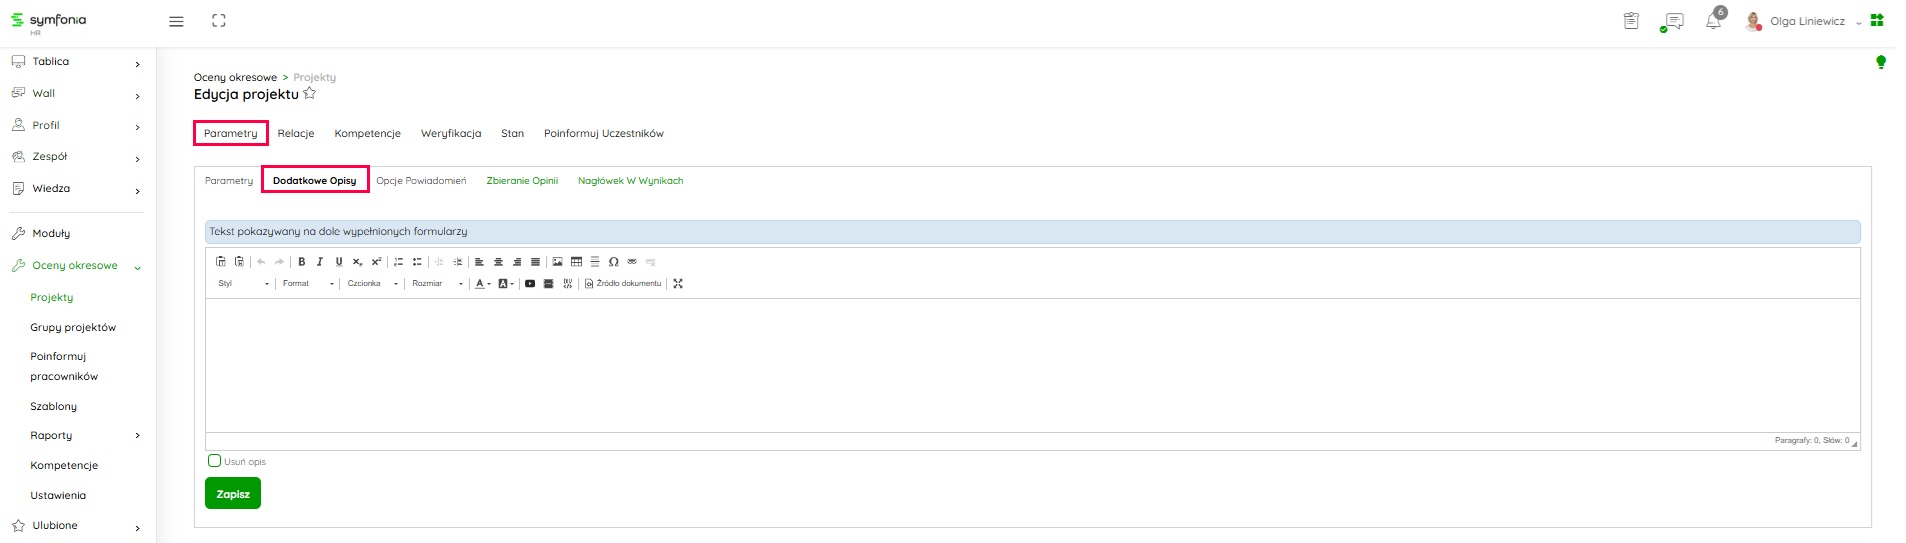Insert a special character (Omega icon)
This screenshot has height=543, width=1906.
613,262
